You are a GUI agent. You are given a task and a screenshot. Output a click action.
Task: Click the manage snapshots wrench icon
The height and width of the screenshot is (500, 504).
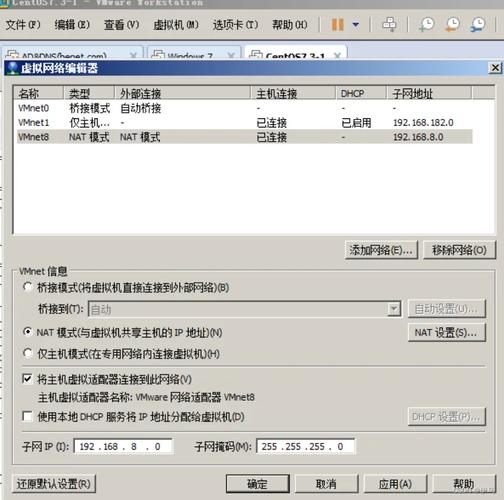click(x=478, y=24)
